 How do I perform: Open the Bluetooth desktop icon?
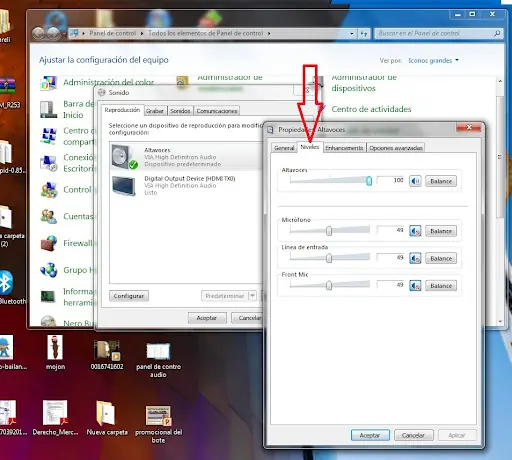tap(6, 283)
